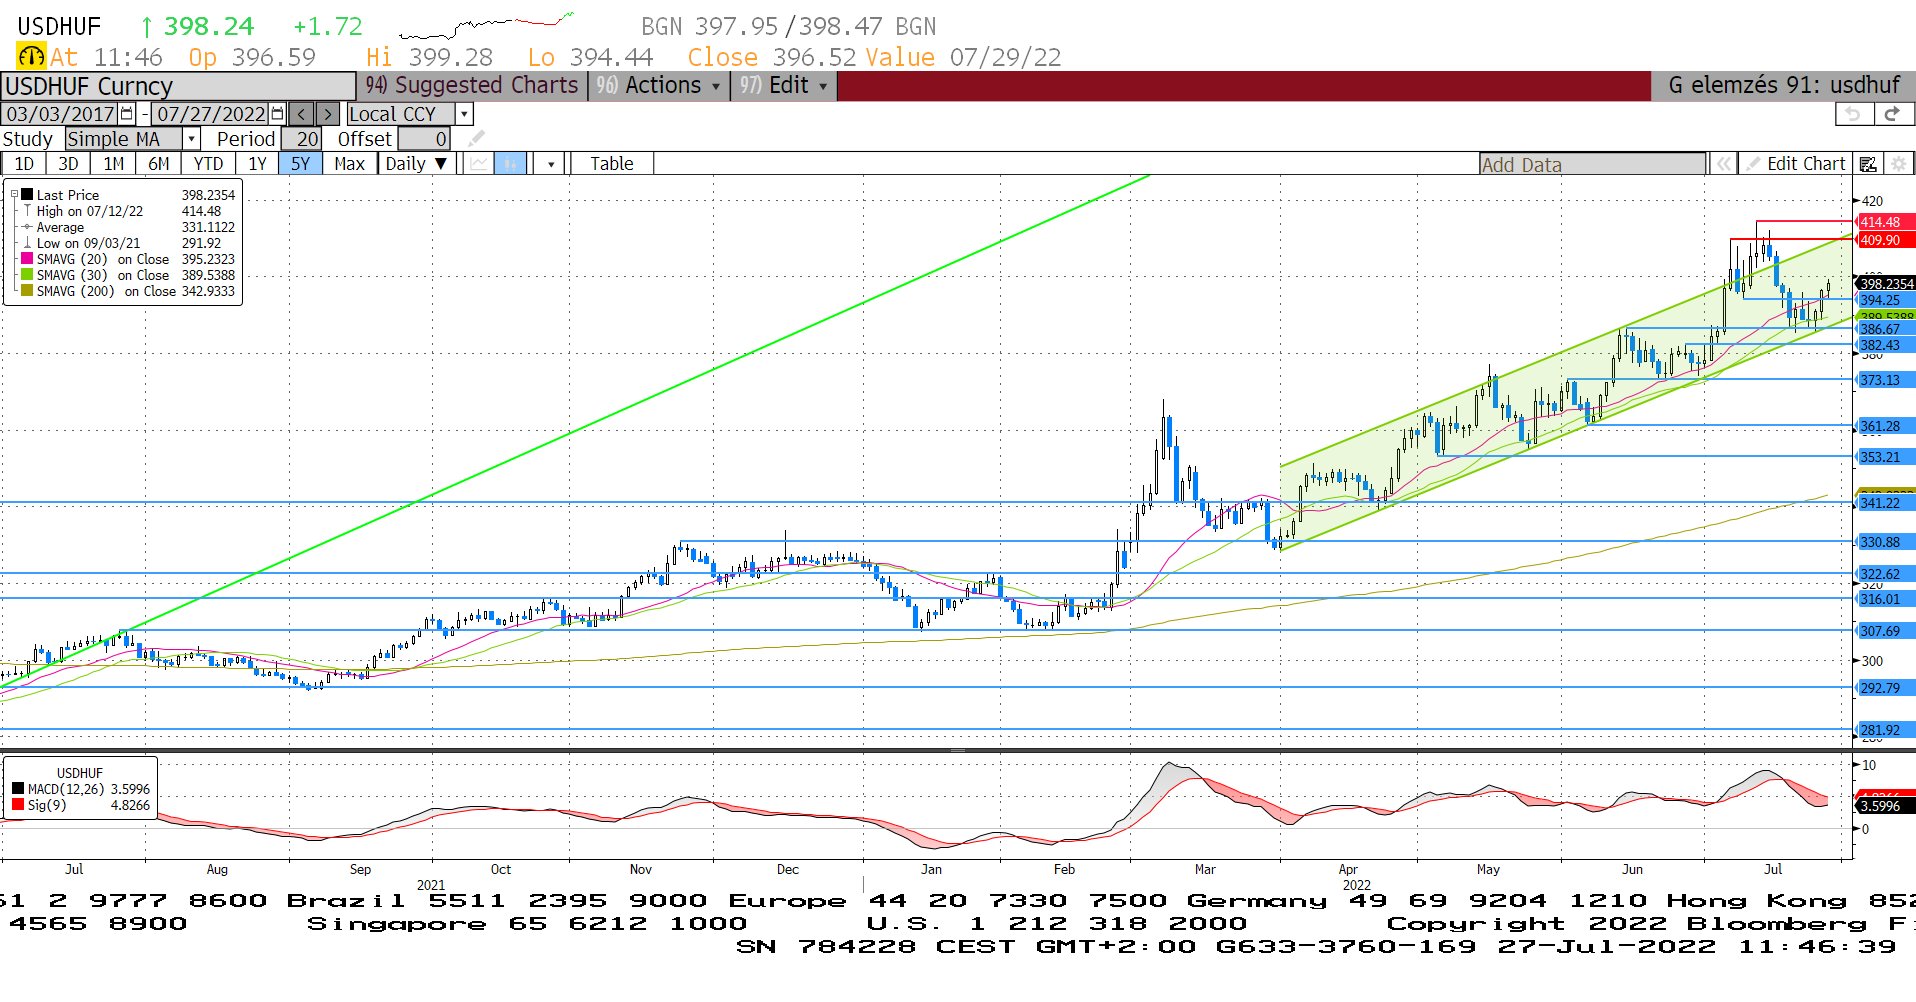Click the 361.28 blue level label
This screenshot has width=1916, height=1002.
(x=1884, y=426)
